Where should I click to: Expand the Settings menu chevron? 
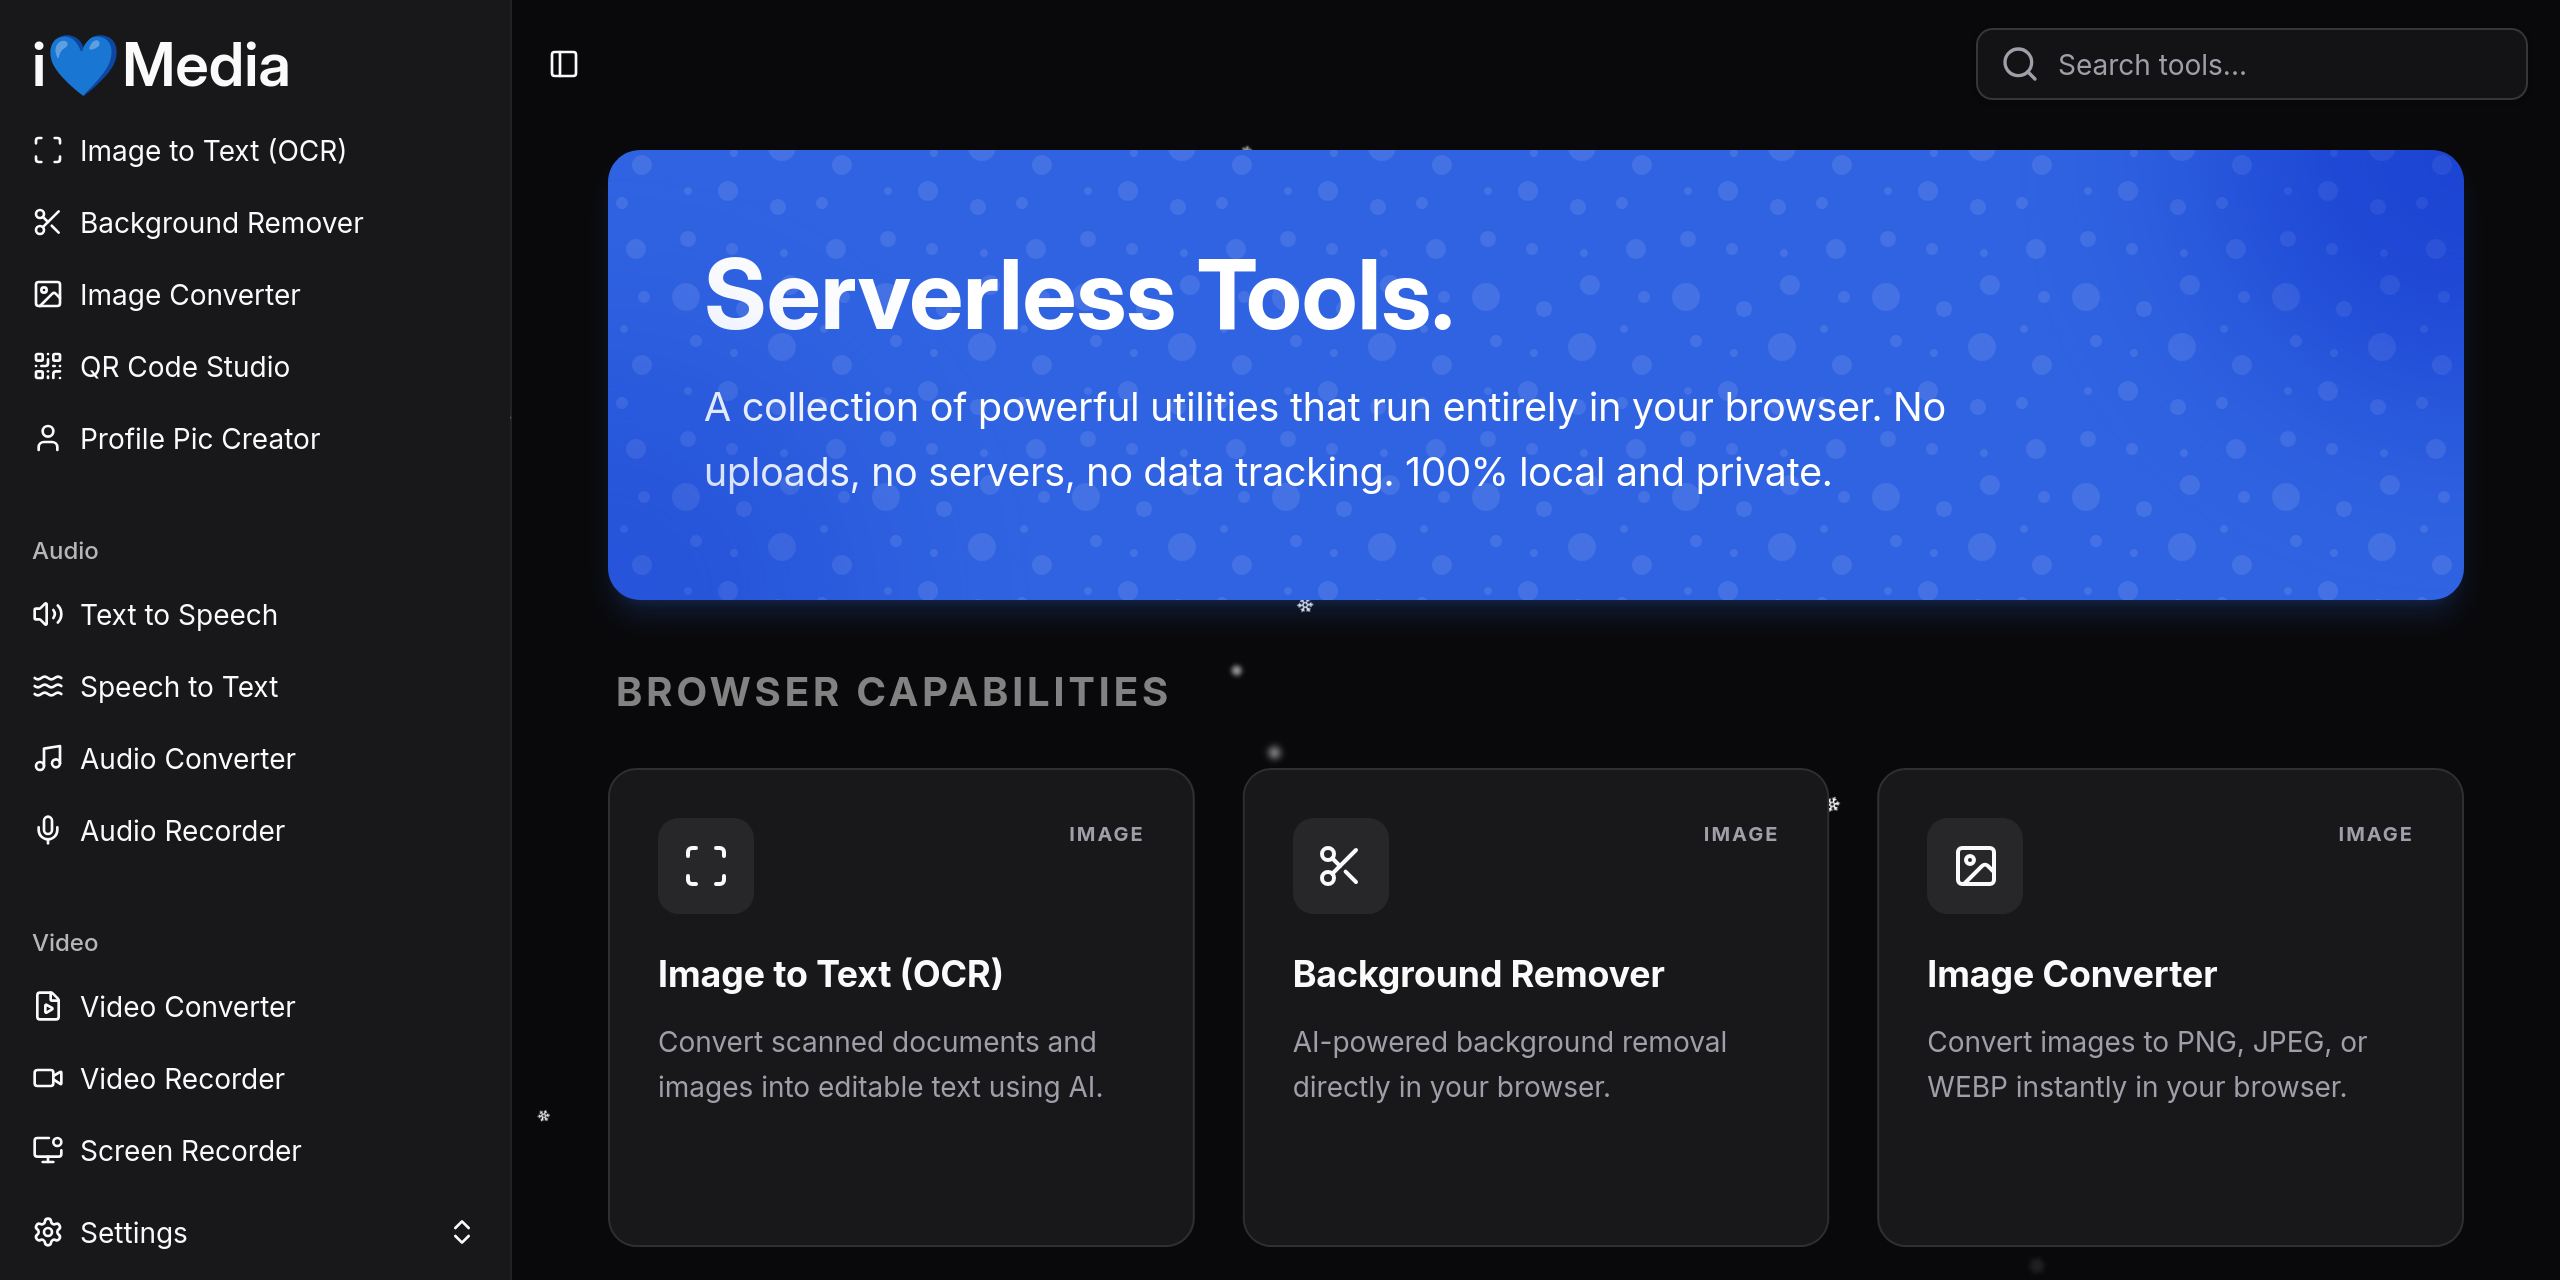click(461, 1232)
